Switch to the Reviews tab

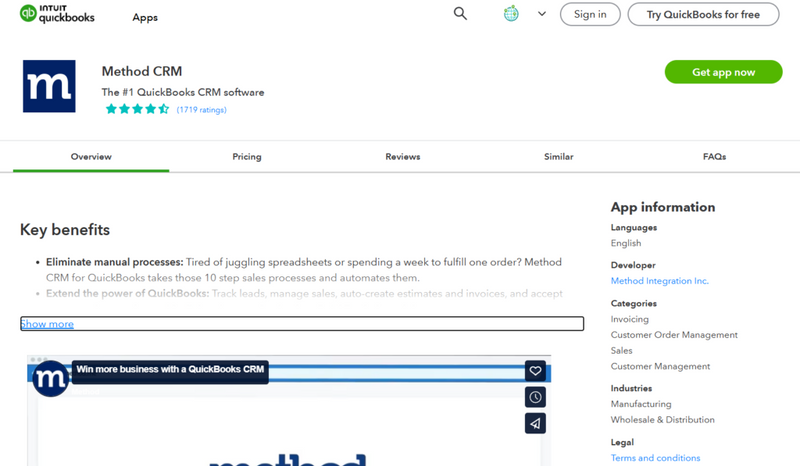click(x=403, y=157)
